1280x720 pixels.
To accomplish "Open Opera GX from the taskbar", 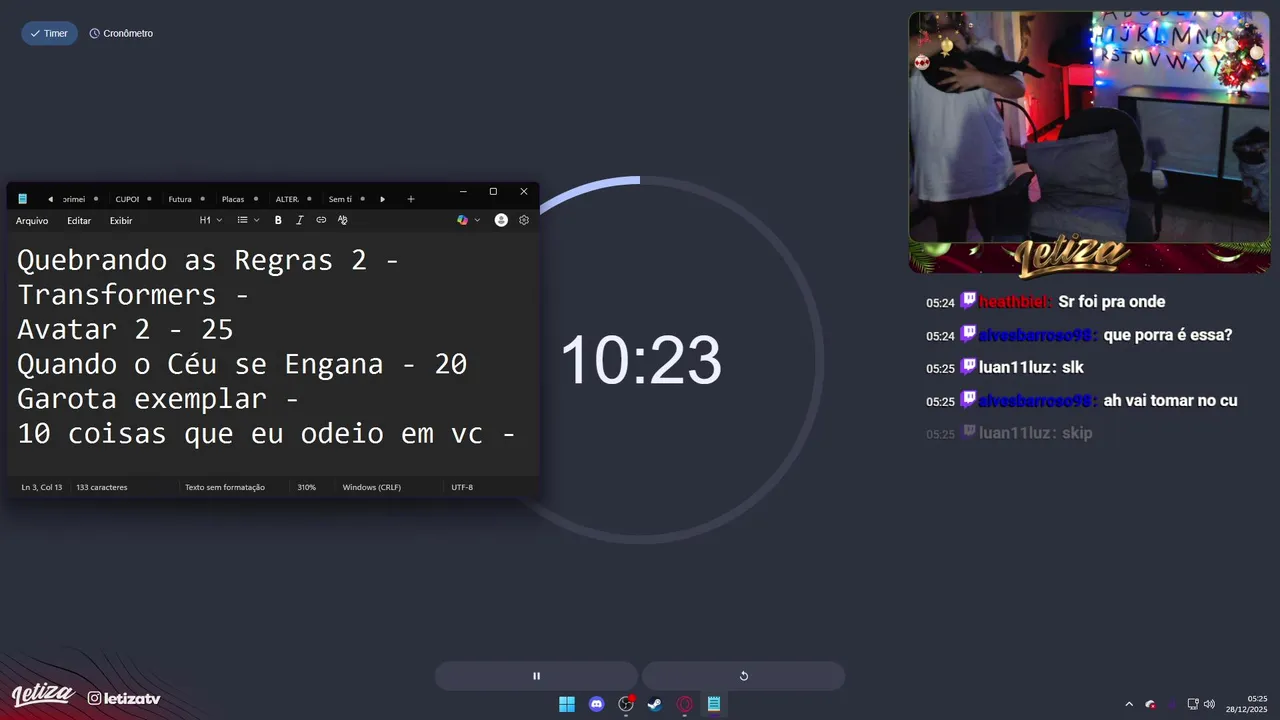I will (x=685, y=704).
